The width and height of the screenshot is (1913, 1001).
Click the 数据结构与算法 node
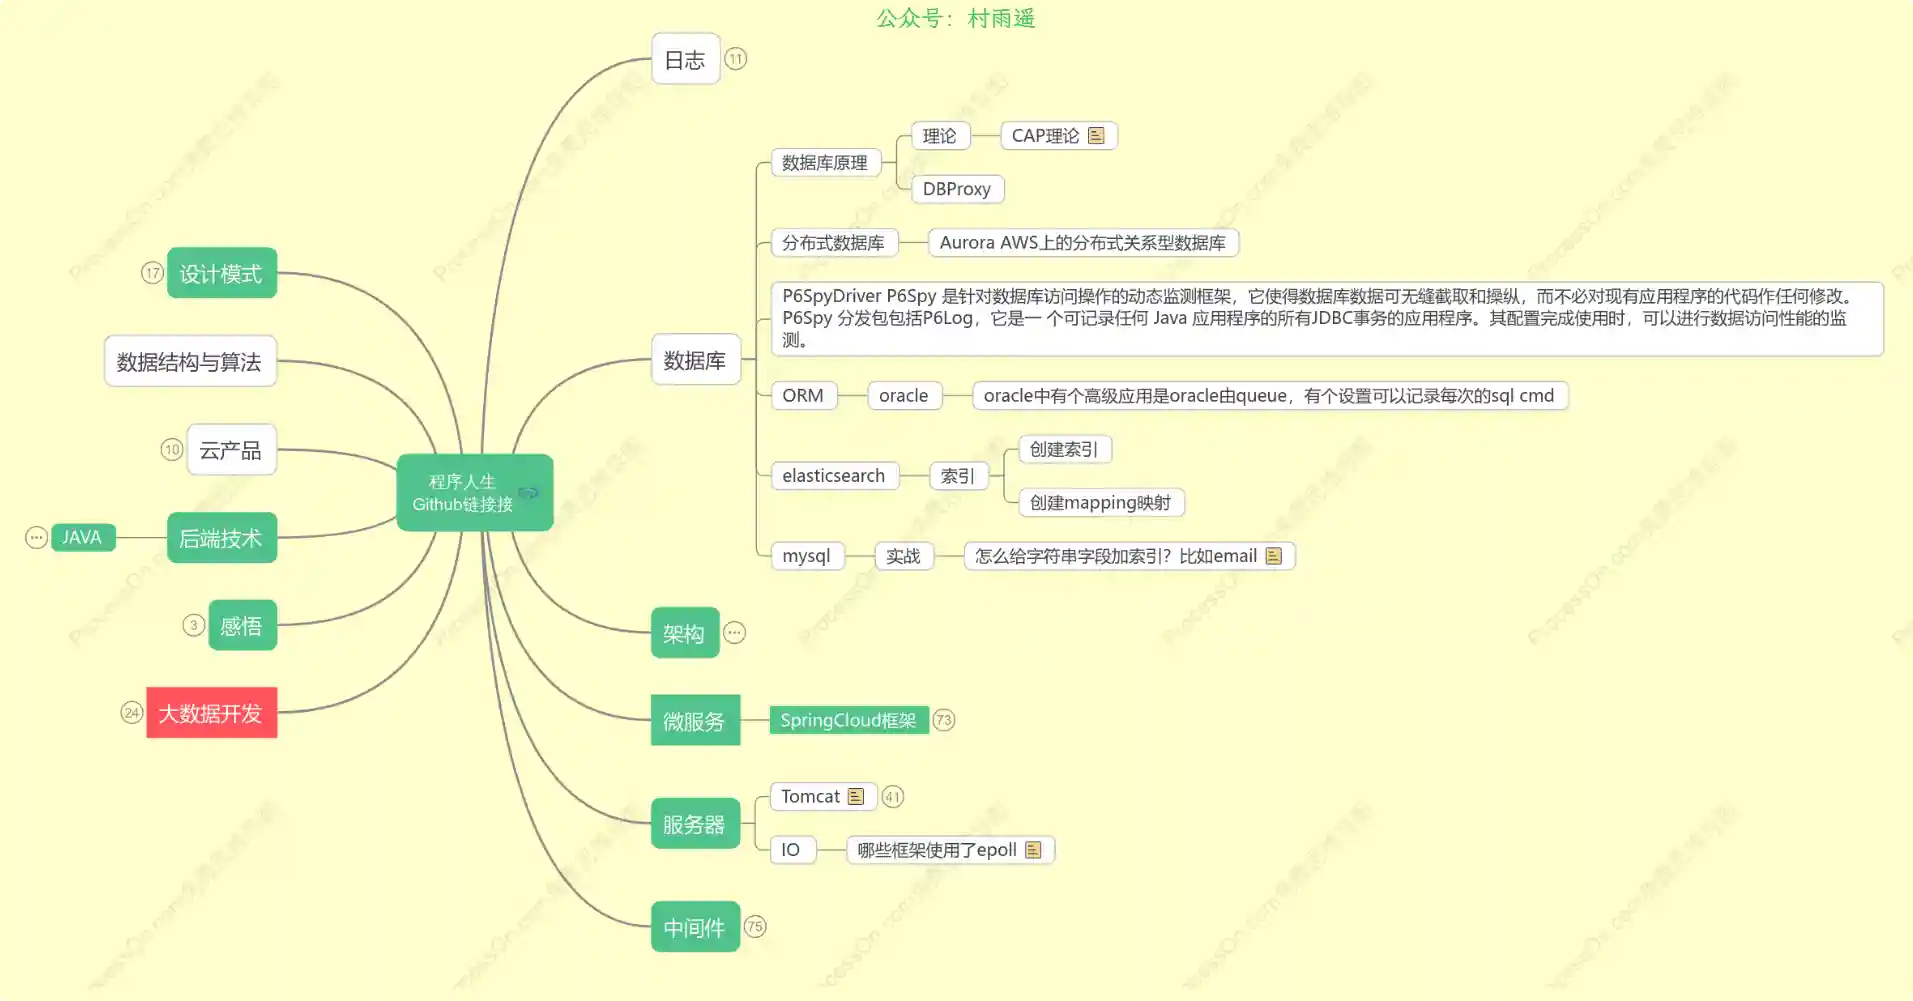pyautogui.click(x=189, y=362)
